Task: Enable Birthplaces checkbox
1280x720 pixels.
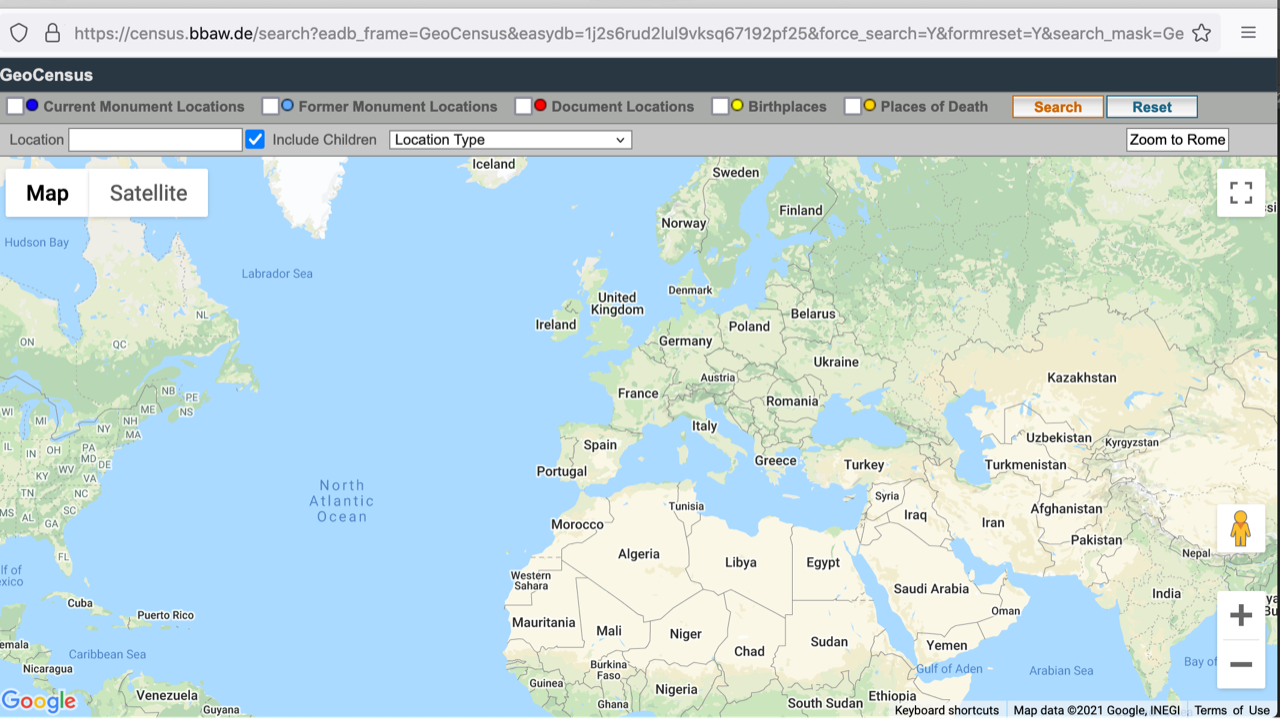Action: pyautogui.click(x=720, y=106)
